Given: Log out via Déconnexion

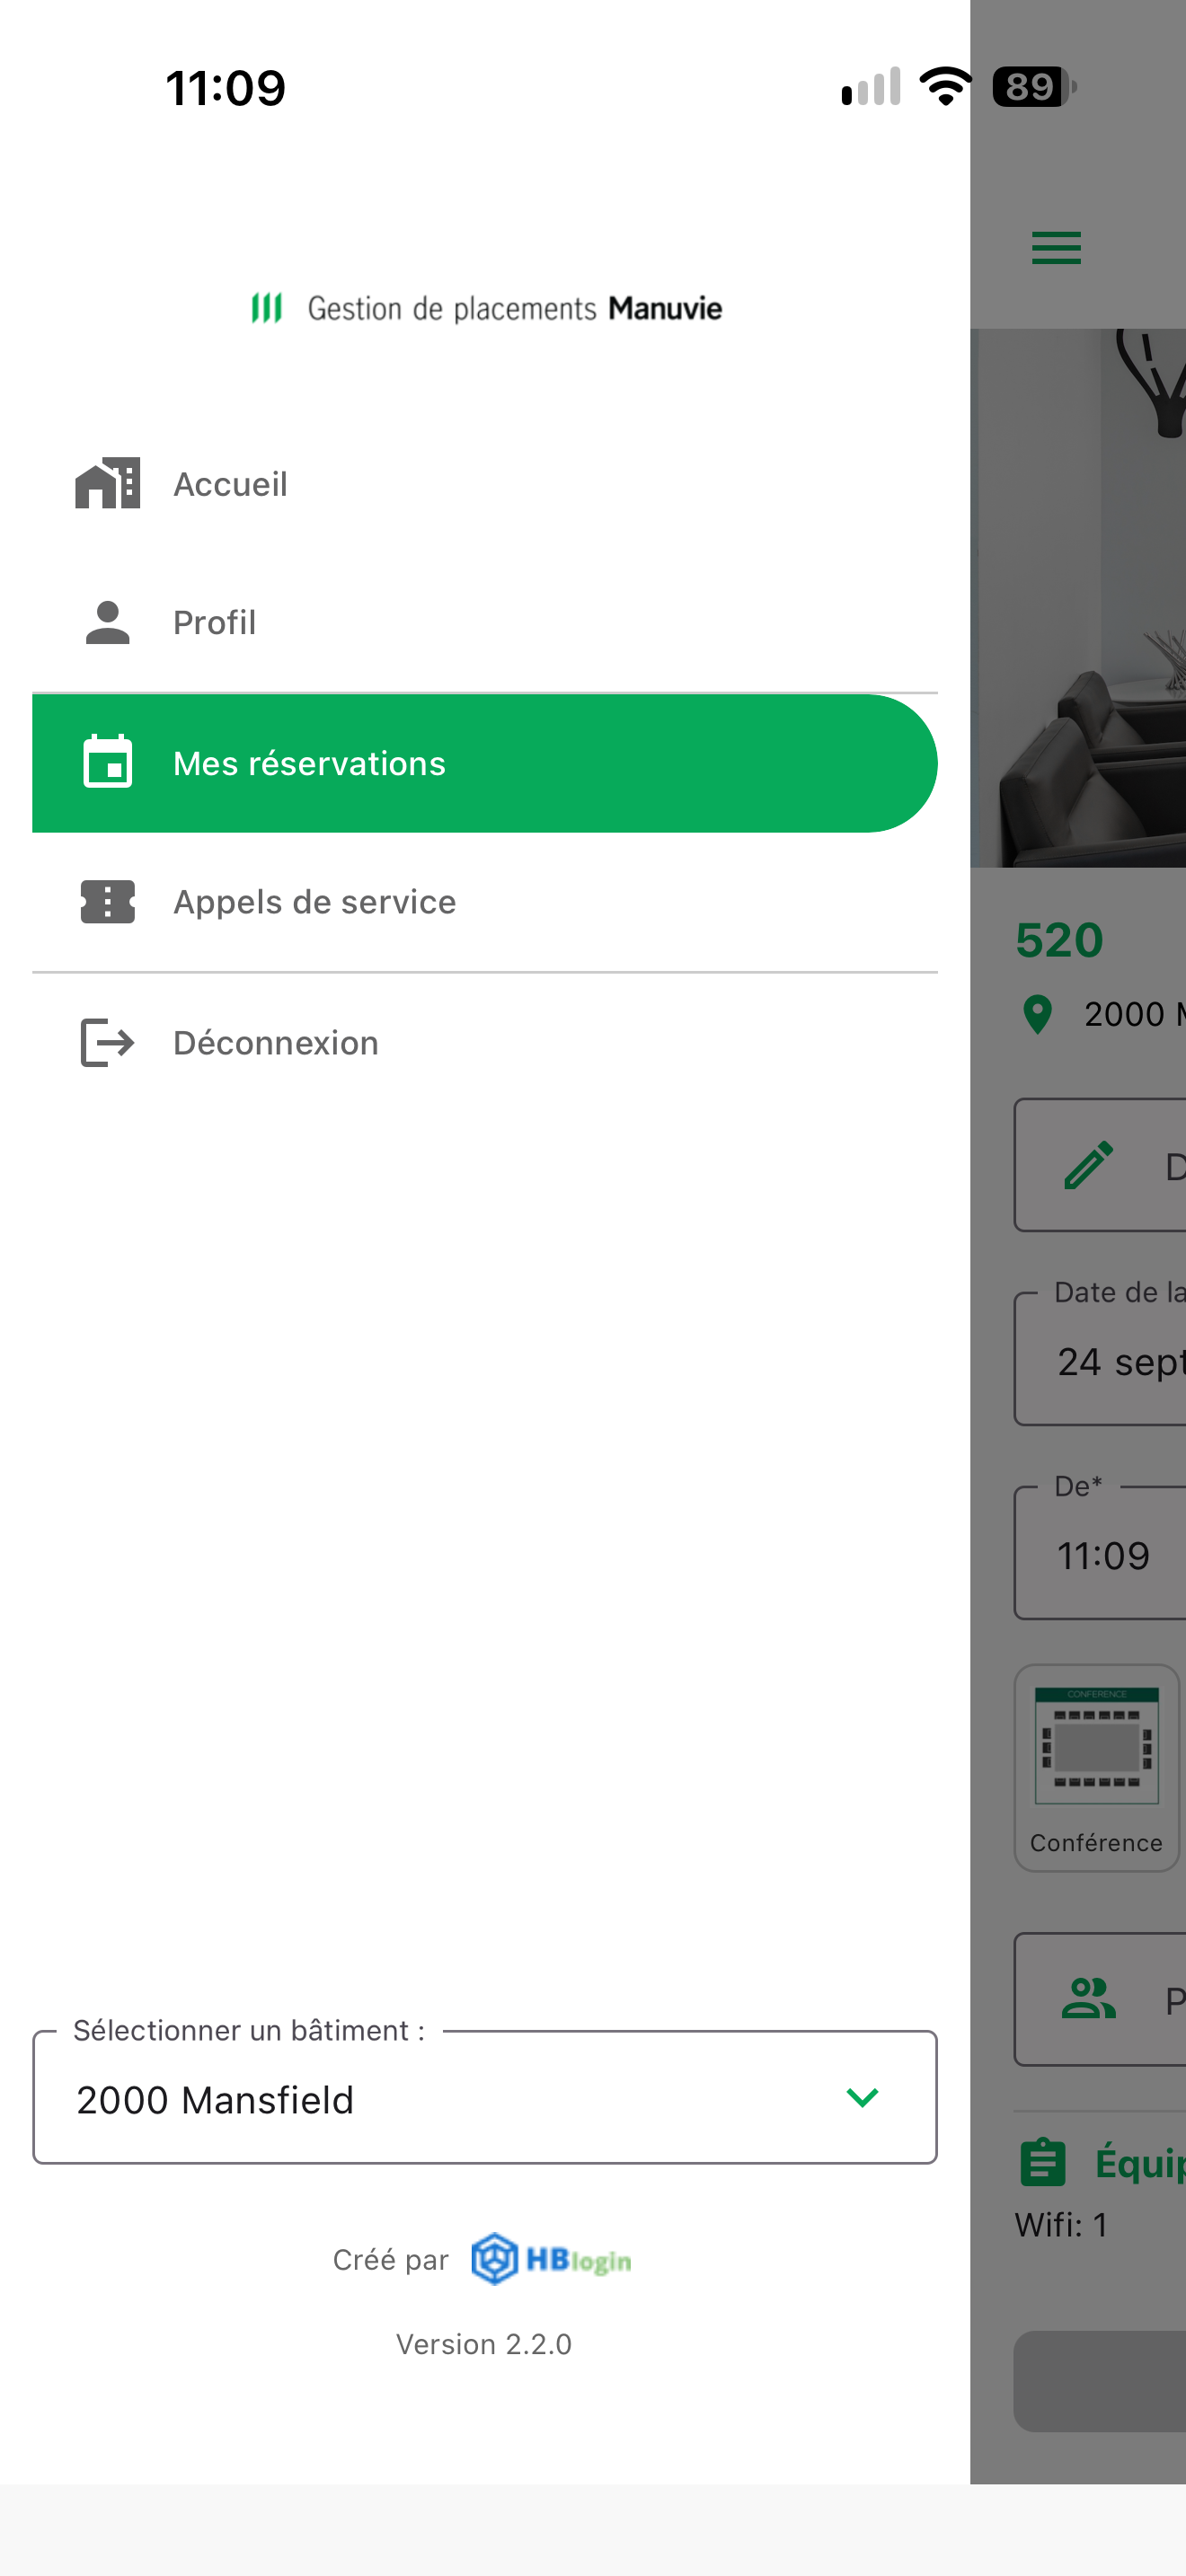Looking at the screenshot, I should [485, 1043].
